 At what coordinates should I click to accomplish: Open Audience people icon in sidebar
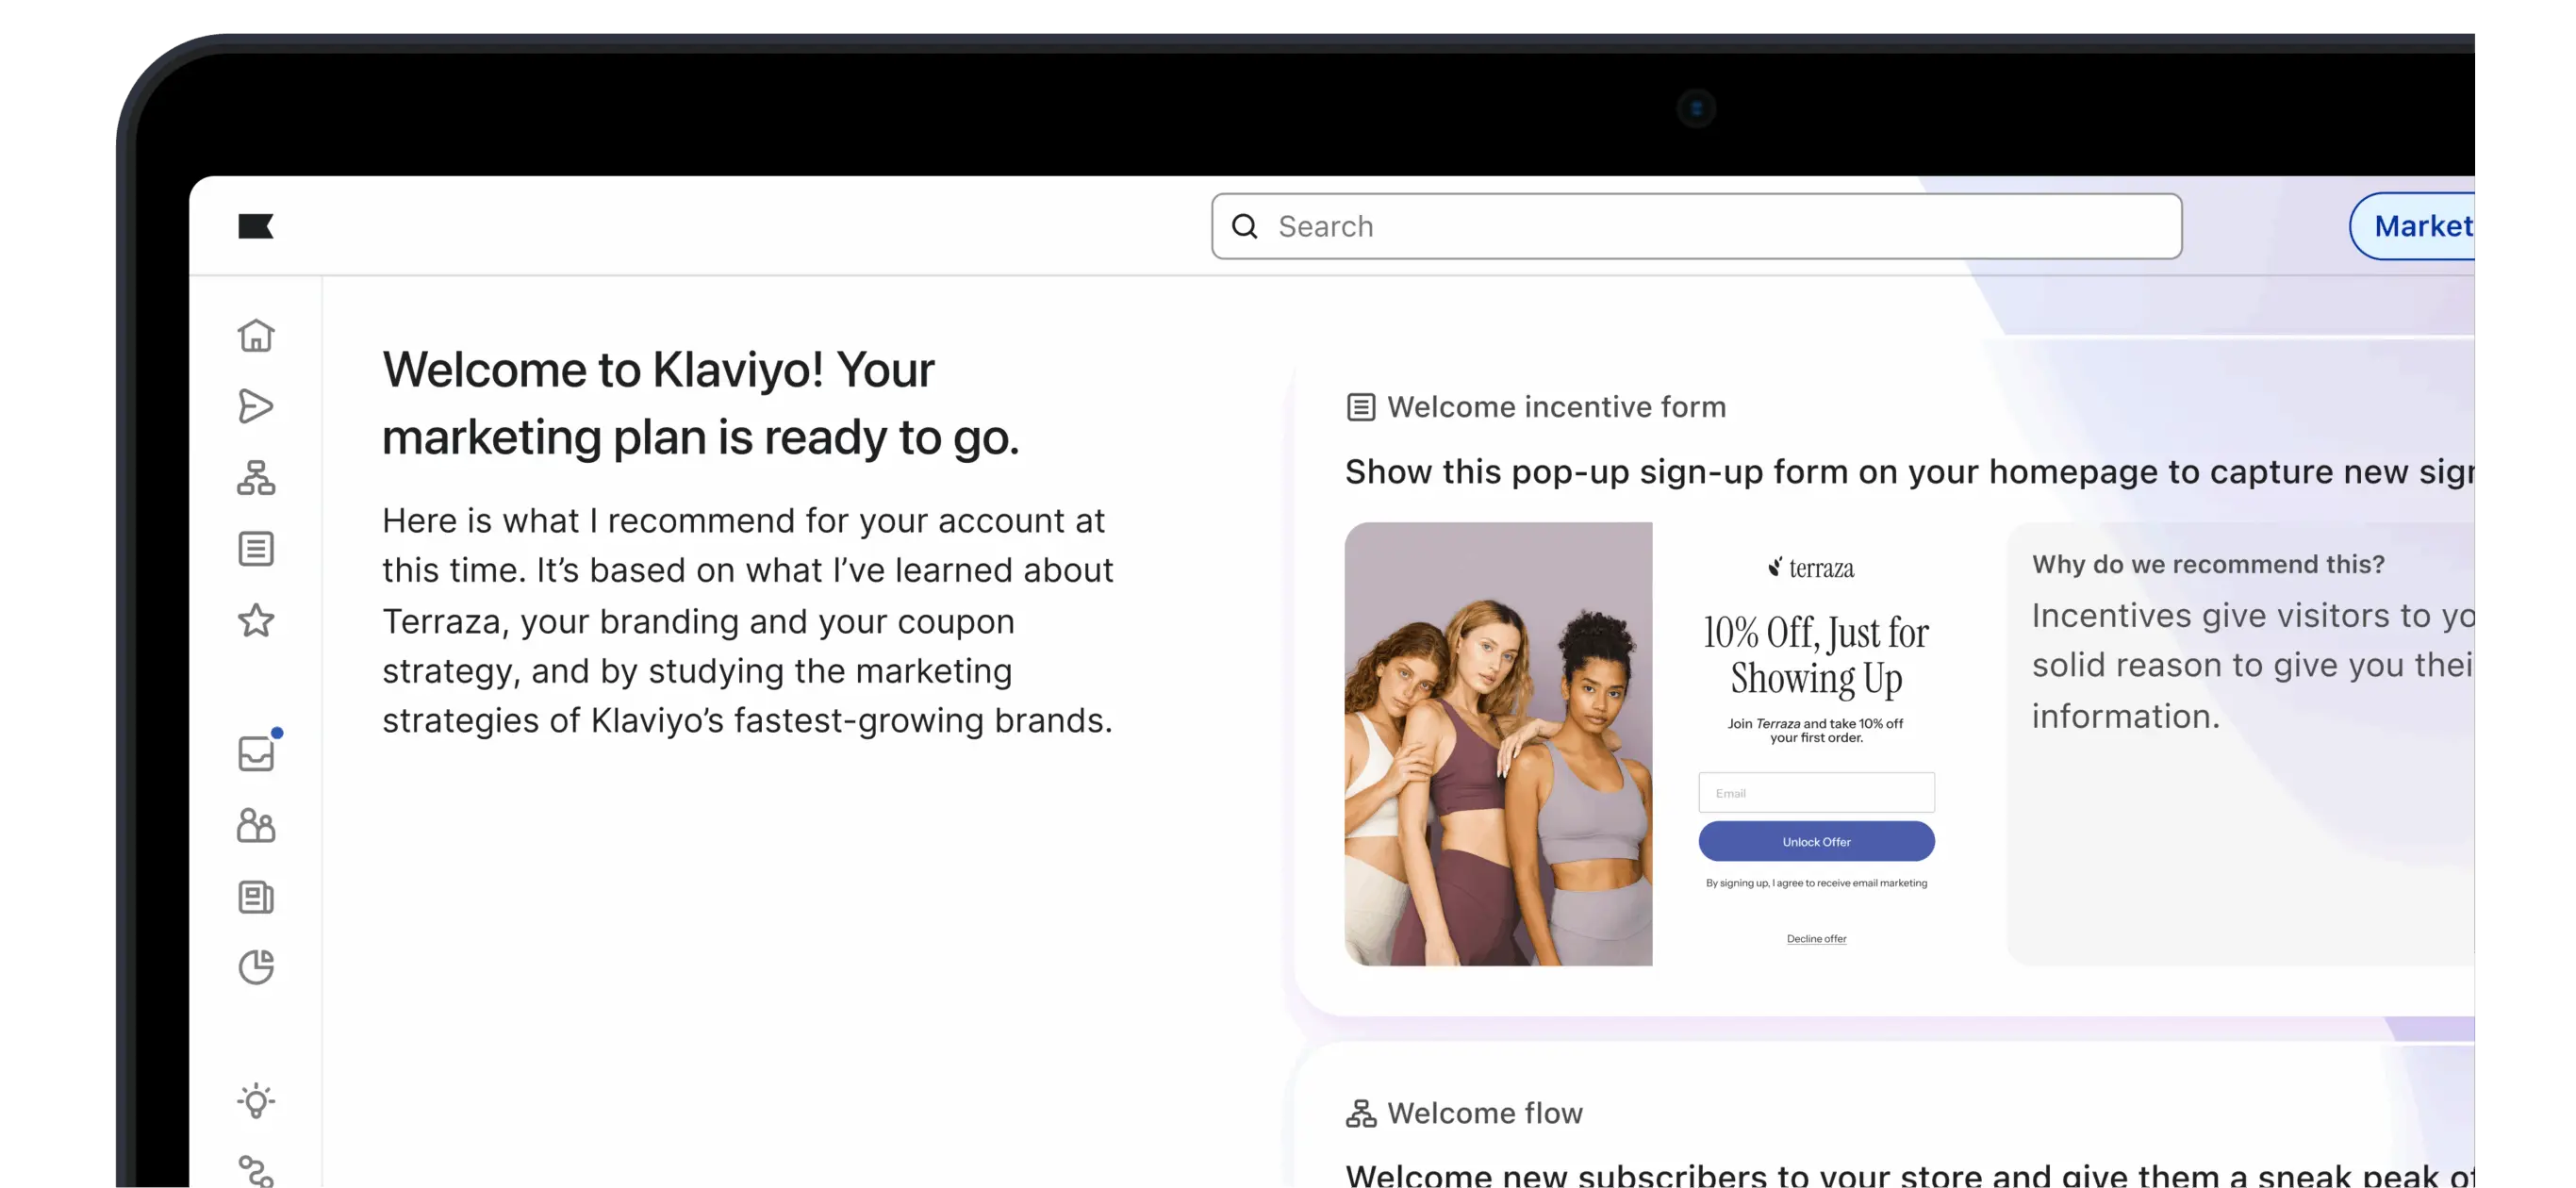tap(256, 825)
